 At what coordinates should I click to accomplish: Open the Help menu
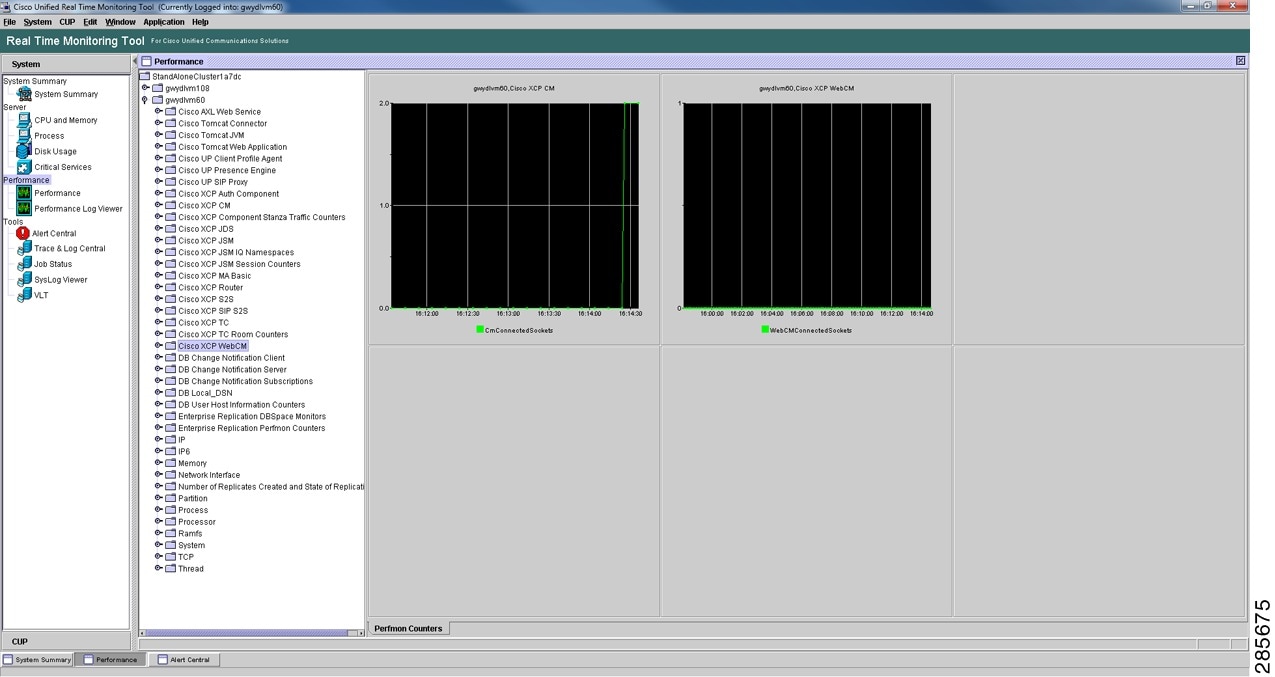[200, 22]
